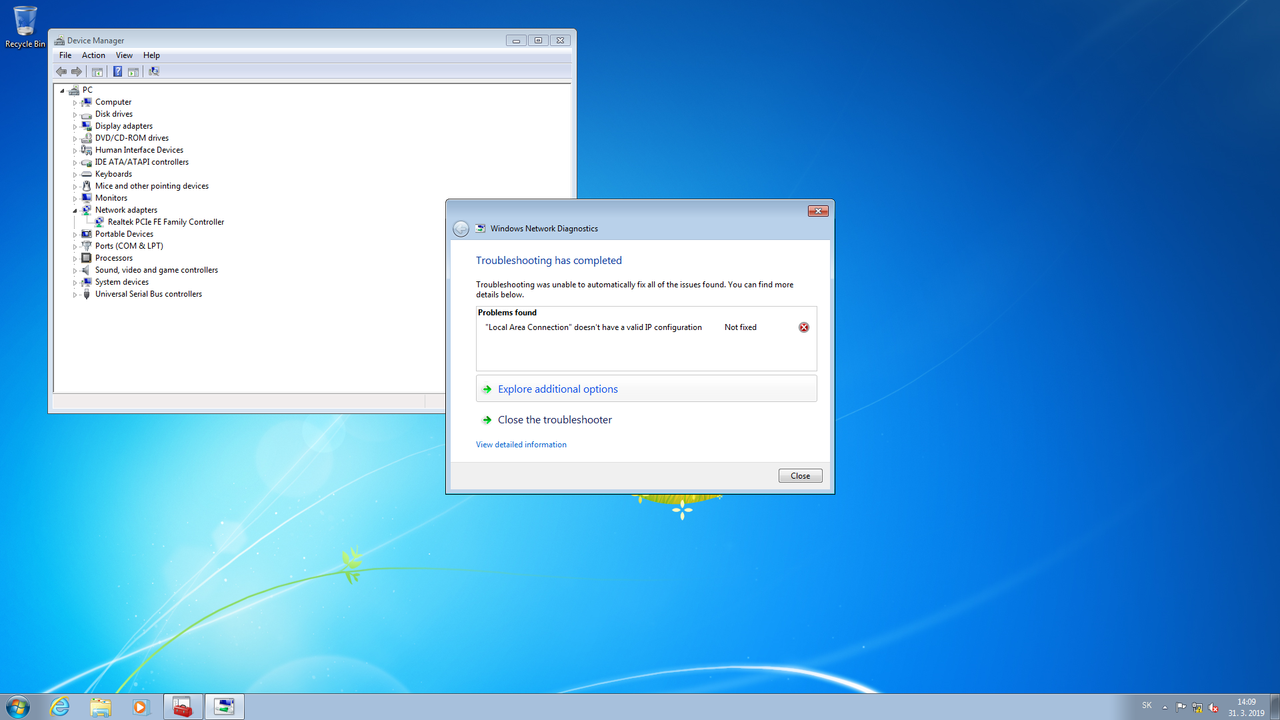Click the SK language indicator

(1147, 706)
